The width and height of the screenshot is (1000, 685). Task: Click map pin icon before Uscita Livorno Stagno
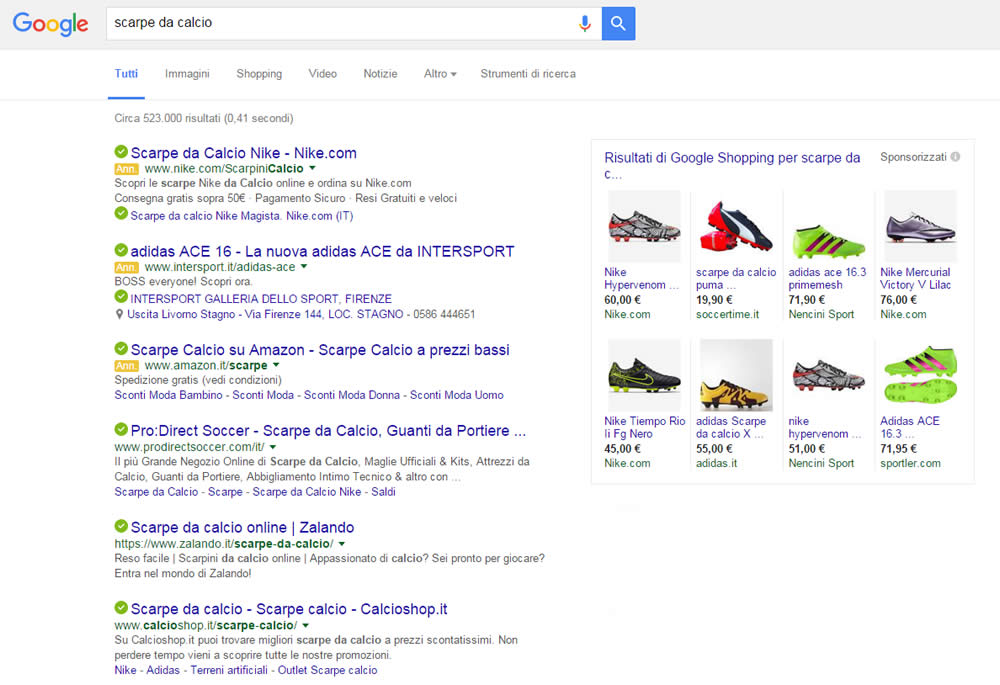(x=119, y=314)
